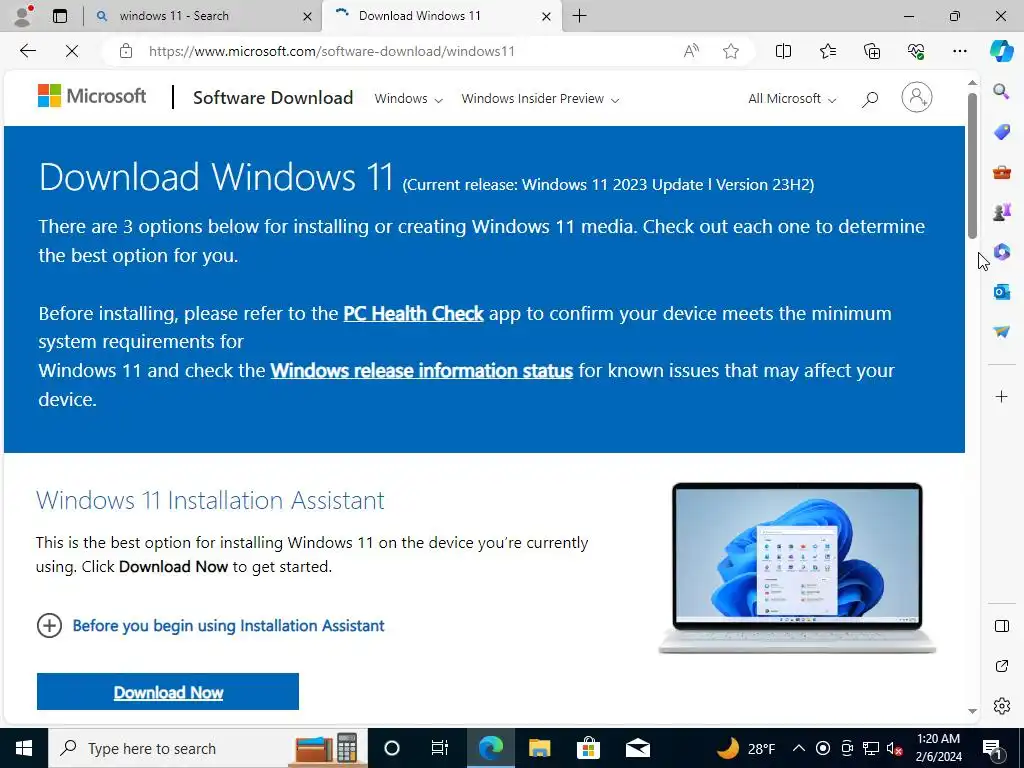Expand Before you begin using Installation Assistant
The height and width of the screenshot is (768, 1024).
pyautogui.click(x=210, y=626)
